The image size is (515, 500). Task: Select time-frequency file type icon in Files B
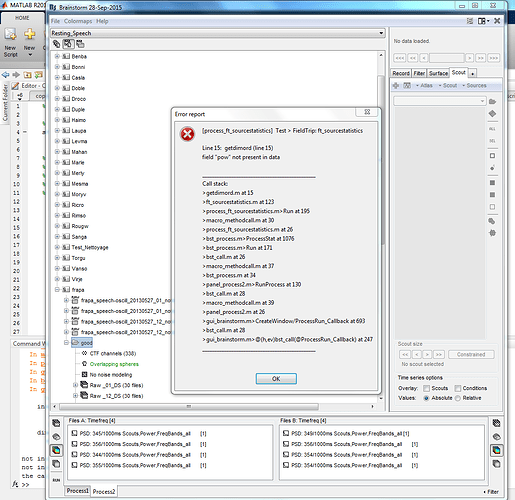click(496, 450)
